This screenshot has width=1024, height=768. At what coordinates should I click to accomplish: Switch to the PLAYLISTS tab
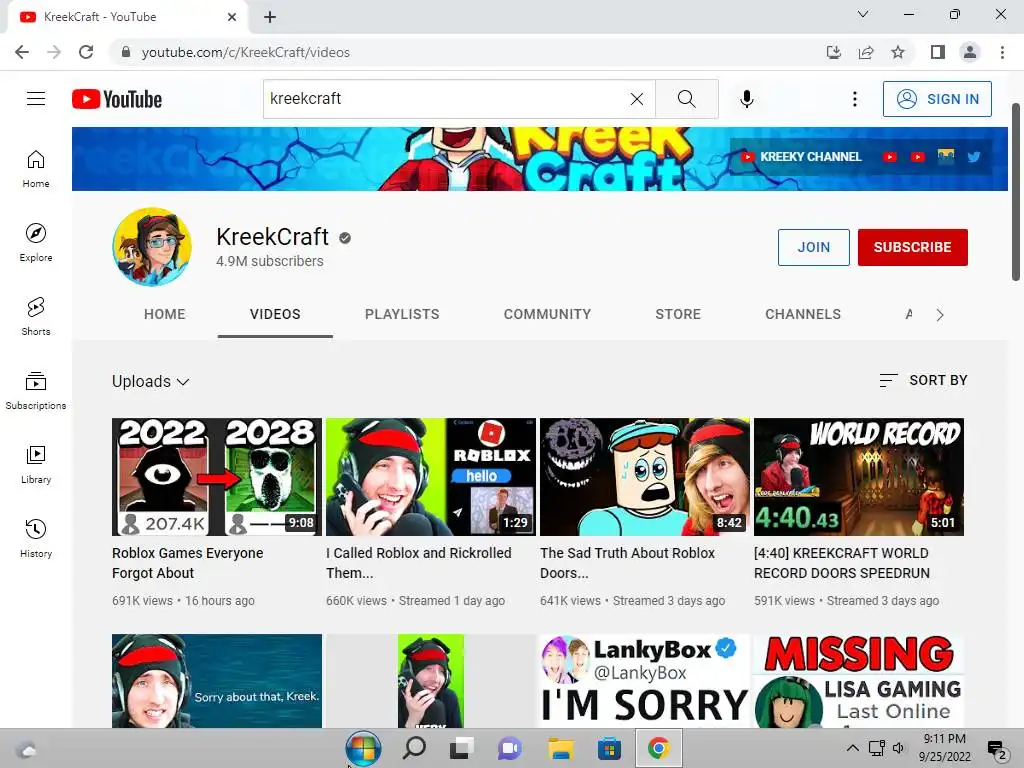tap(402, 314)
